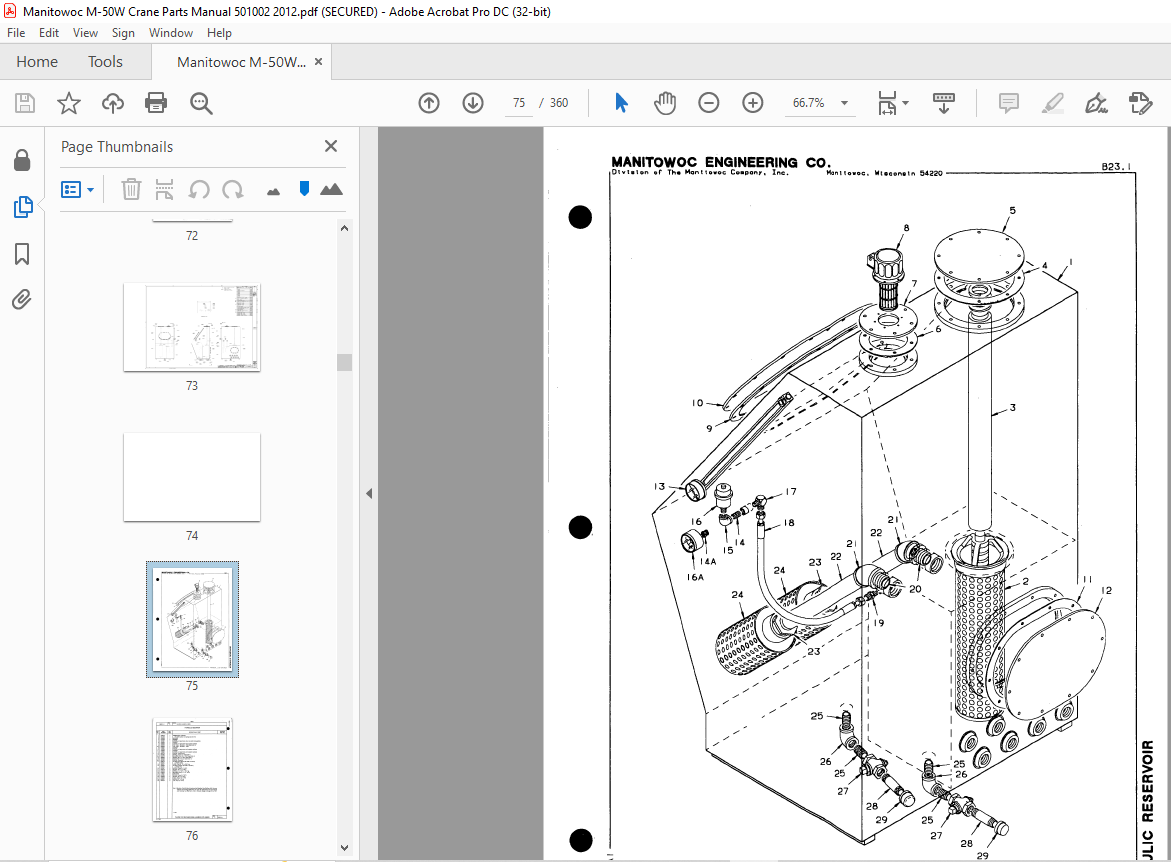The width and height of the screenshot is (1171, 862).
Task: Open the Edit menu
Action: coord(49,33)
